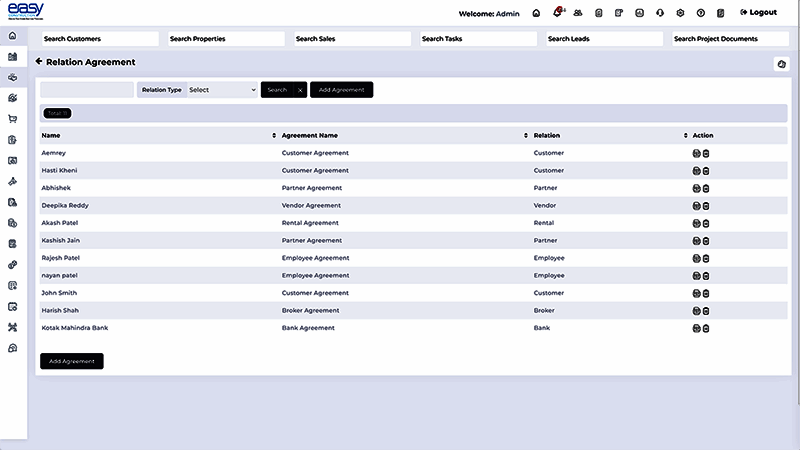Select the handshake icon in sidebar

click(x=13, y=78)
